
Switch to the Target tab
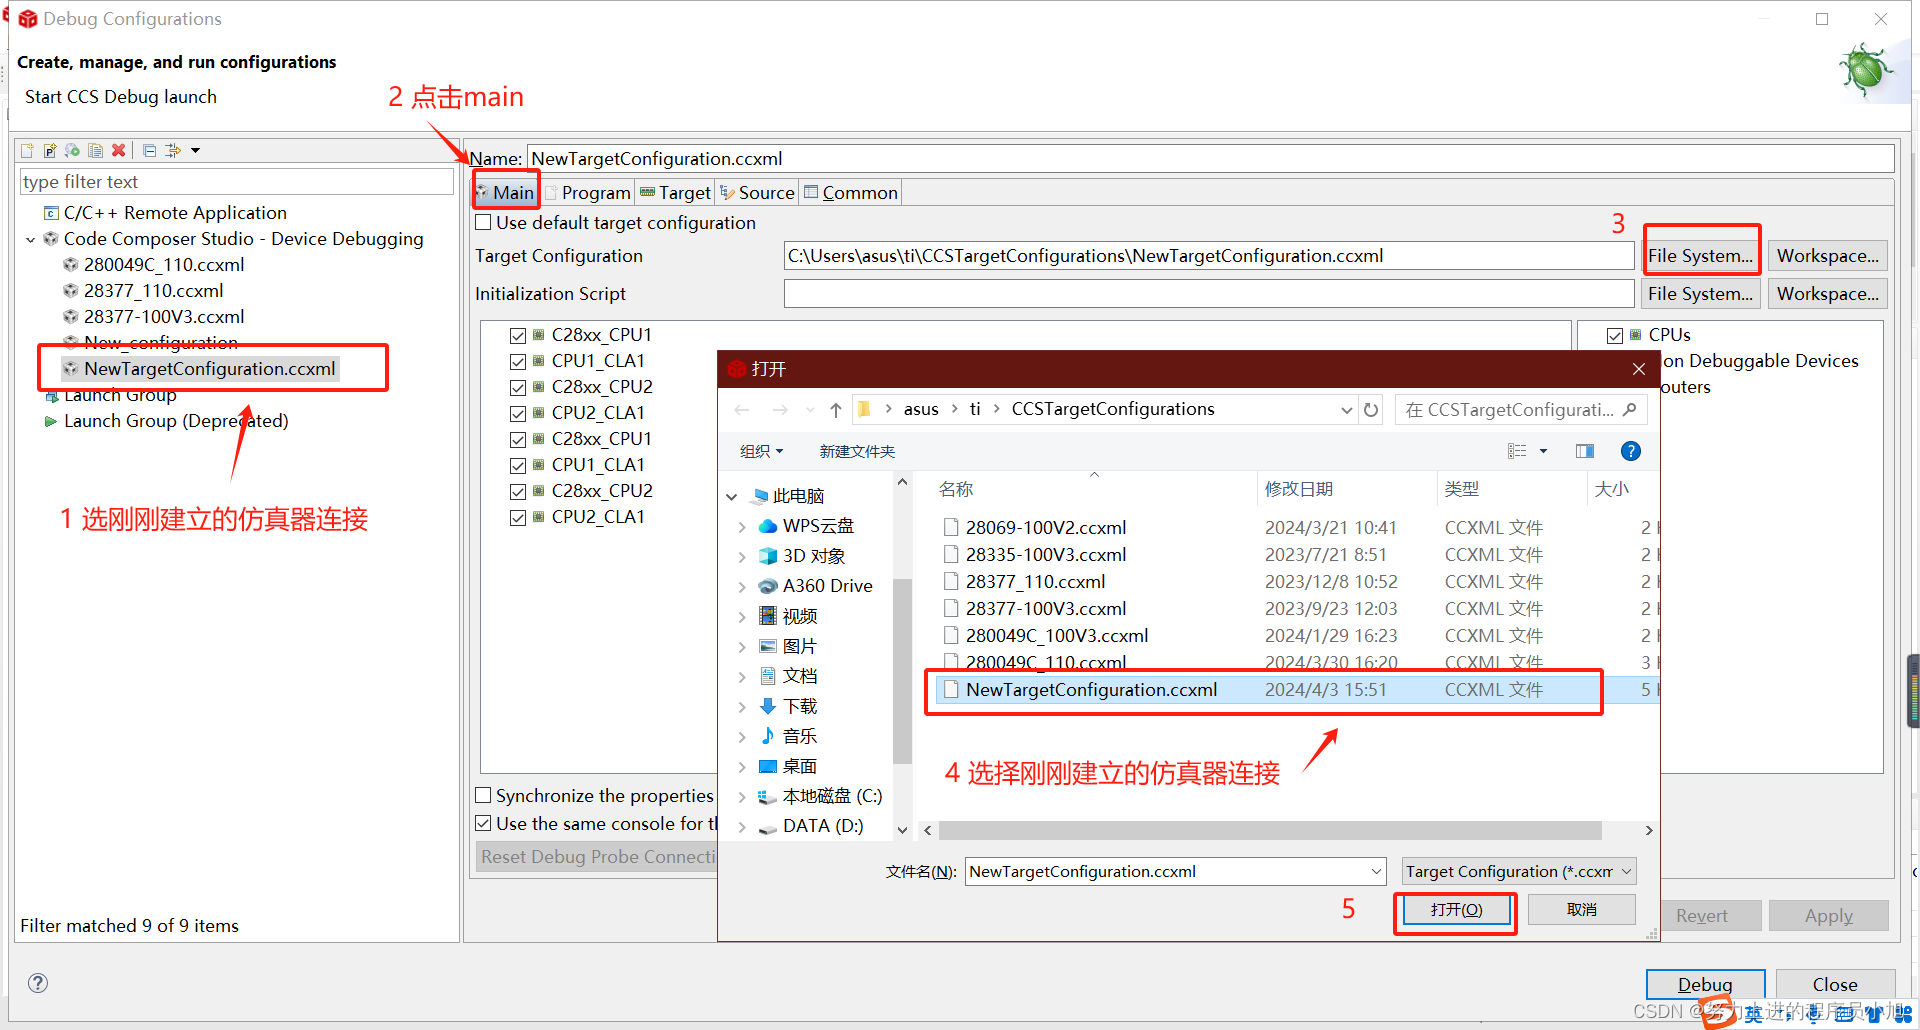pyautogui.click(x=675, y=192)
